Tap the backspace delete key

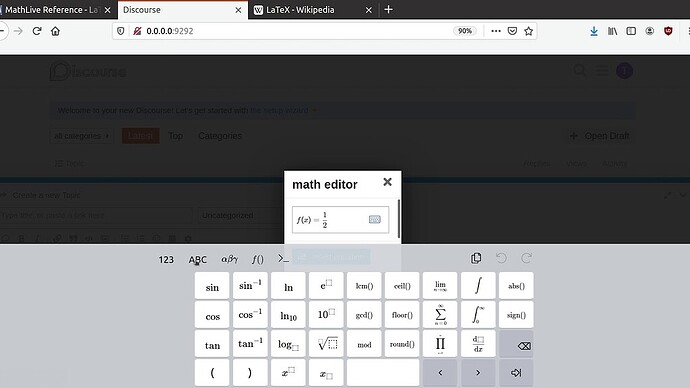coord(516,344)
